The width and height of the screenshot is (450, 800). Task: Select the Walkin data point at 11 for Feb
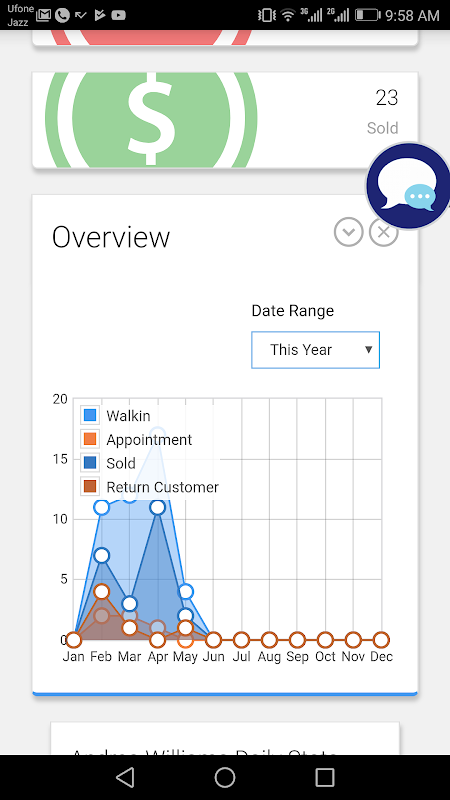click(102, 508)
